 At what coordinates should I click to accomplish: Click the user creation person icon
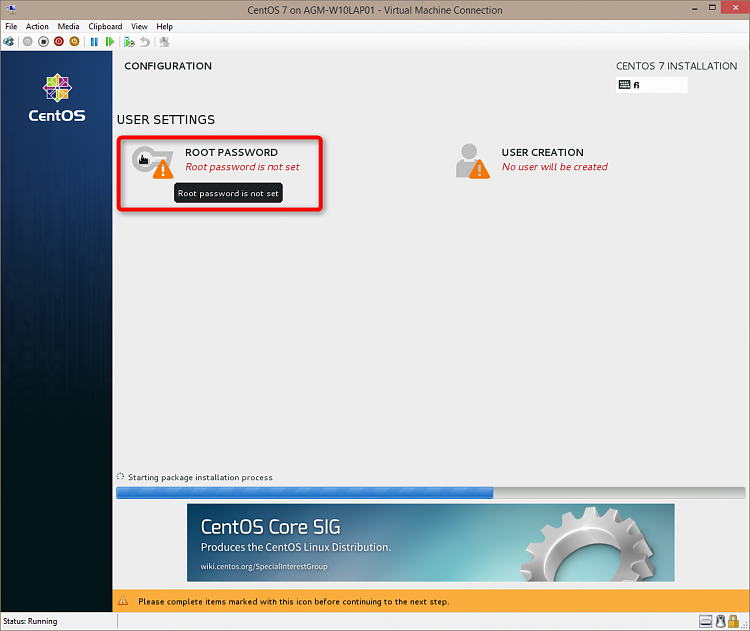(x=473, y=161)
